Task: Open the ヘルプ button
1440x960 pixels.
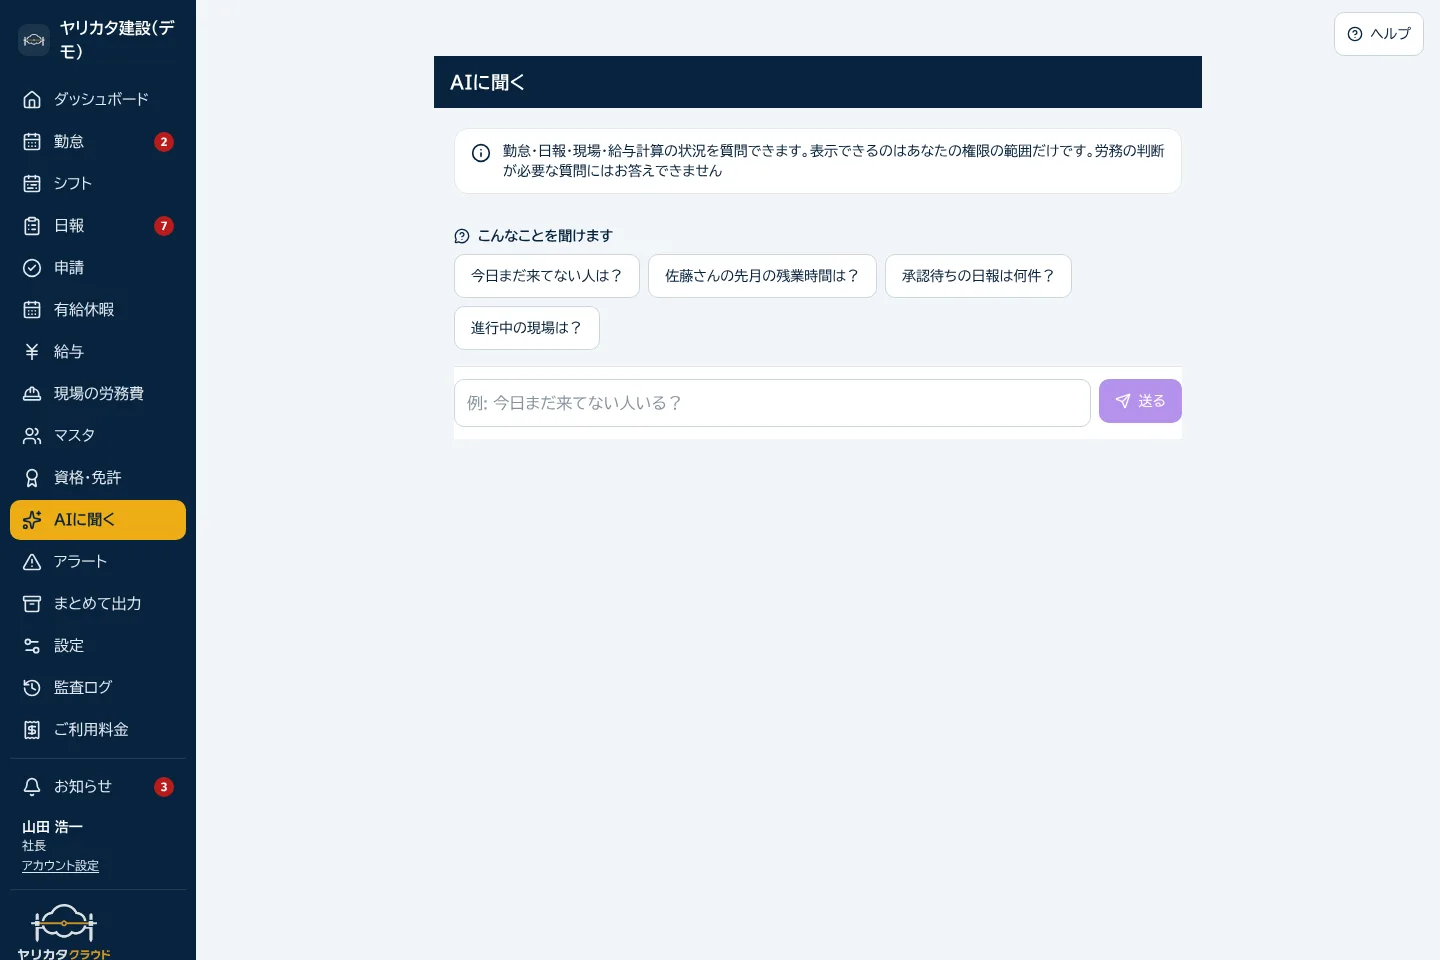Action: (1378, 34)
